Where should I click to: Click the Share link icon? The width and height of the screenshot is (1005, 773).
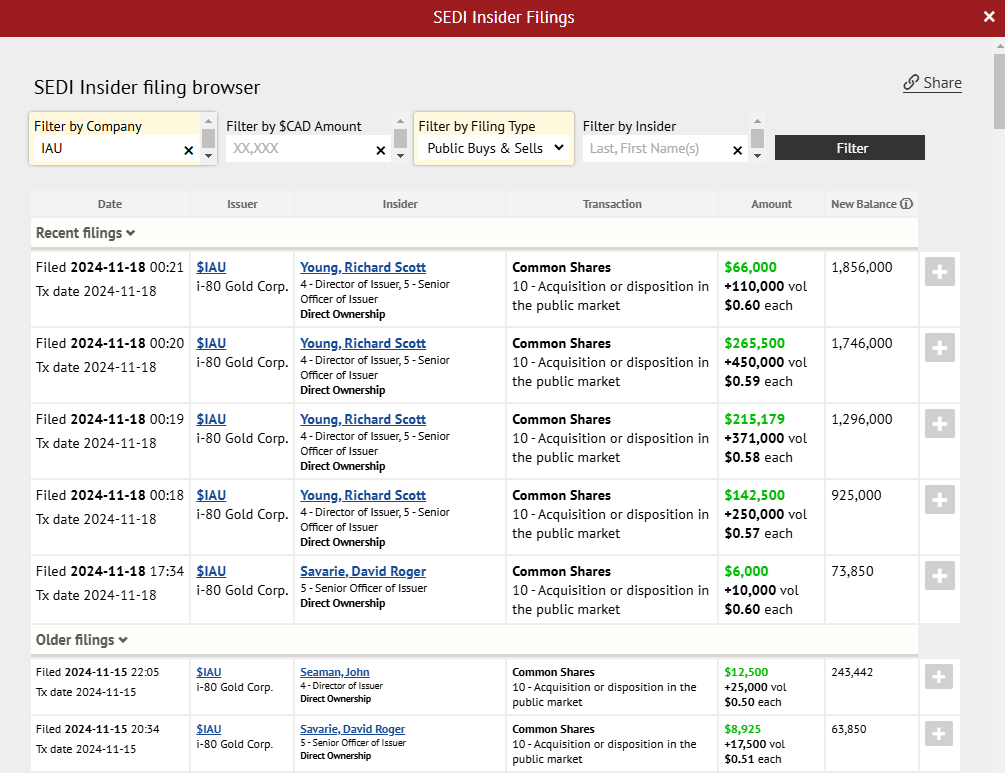pyautogui.click(x=911, y=83)
